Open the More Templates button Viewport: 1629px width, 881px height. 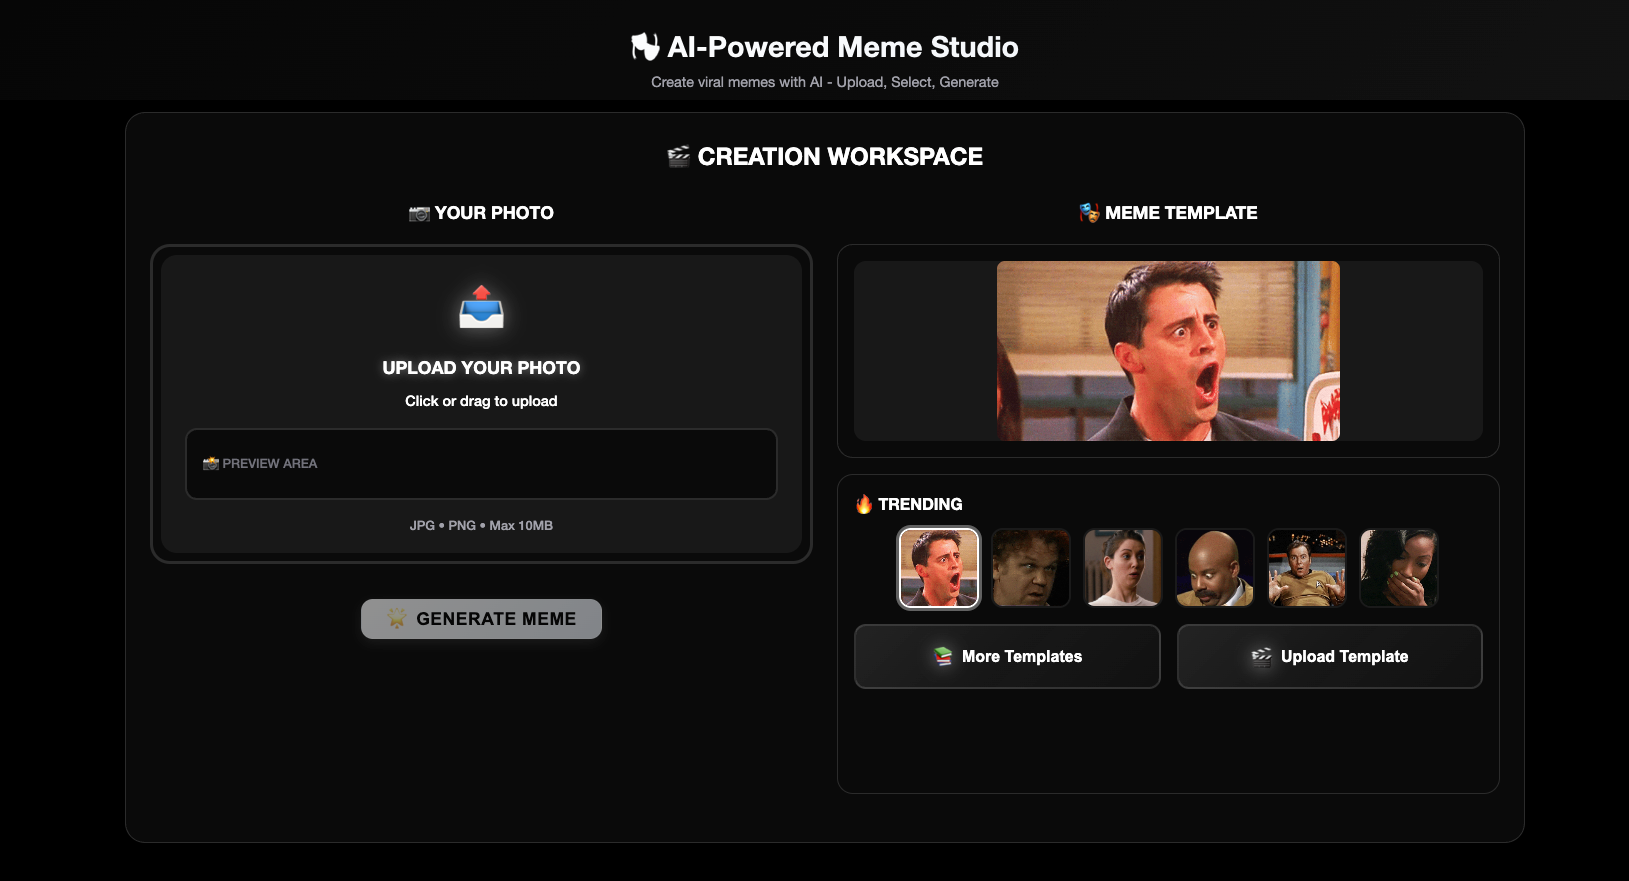click(x=1007, y=656)
